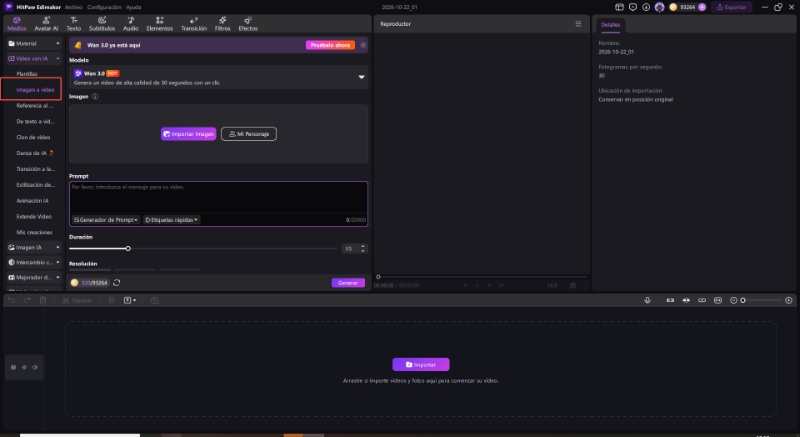800x437 pixels.
Task: Click the timeline zoom out icon
Action: click(733, 300)
